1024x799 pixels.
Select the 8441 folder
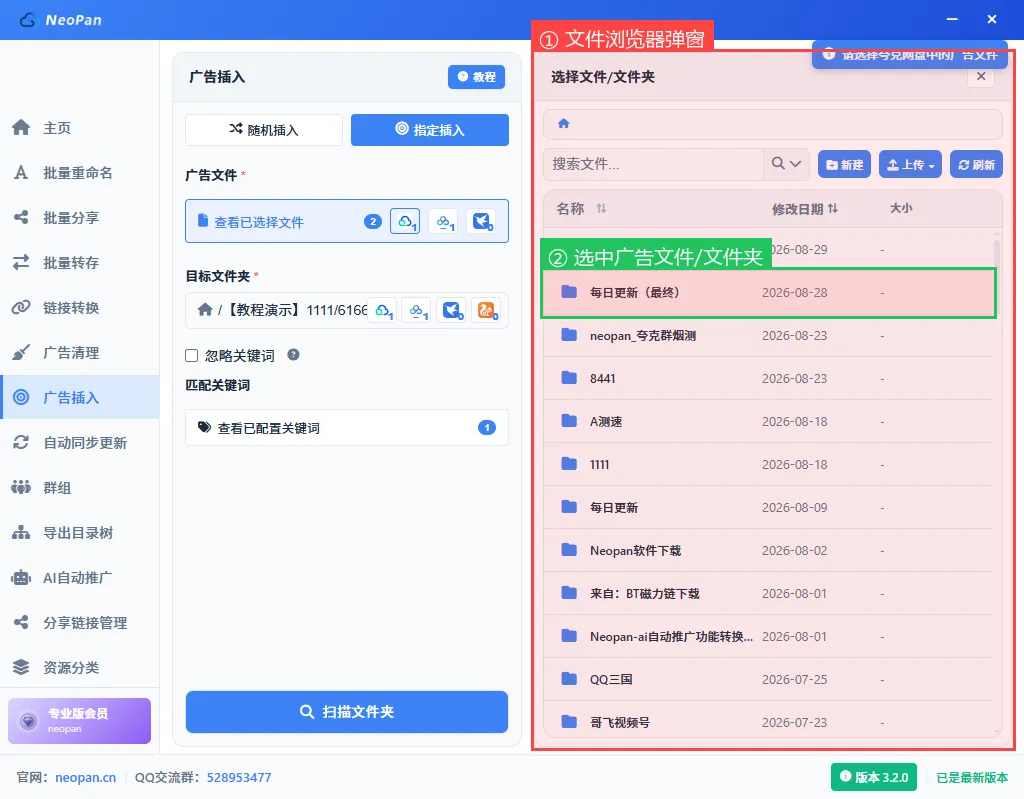tap(768, 378)
